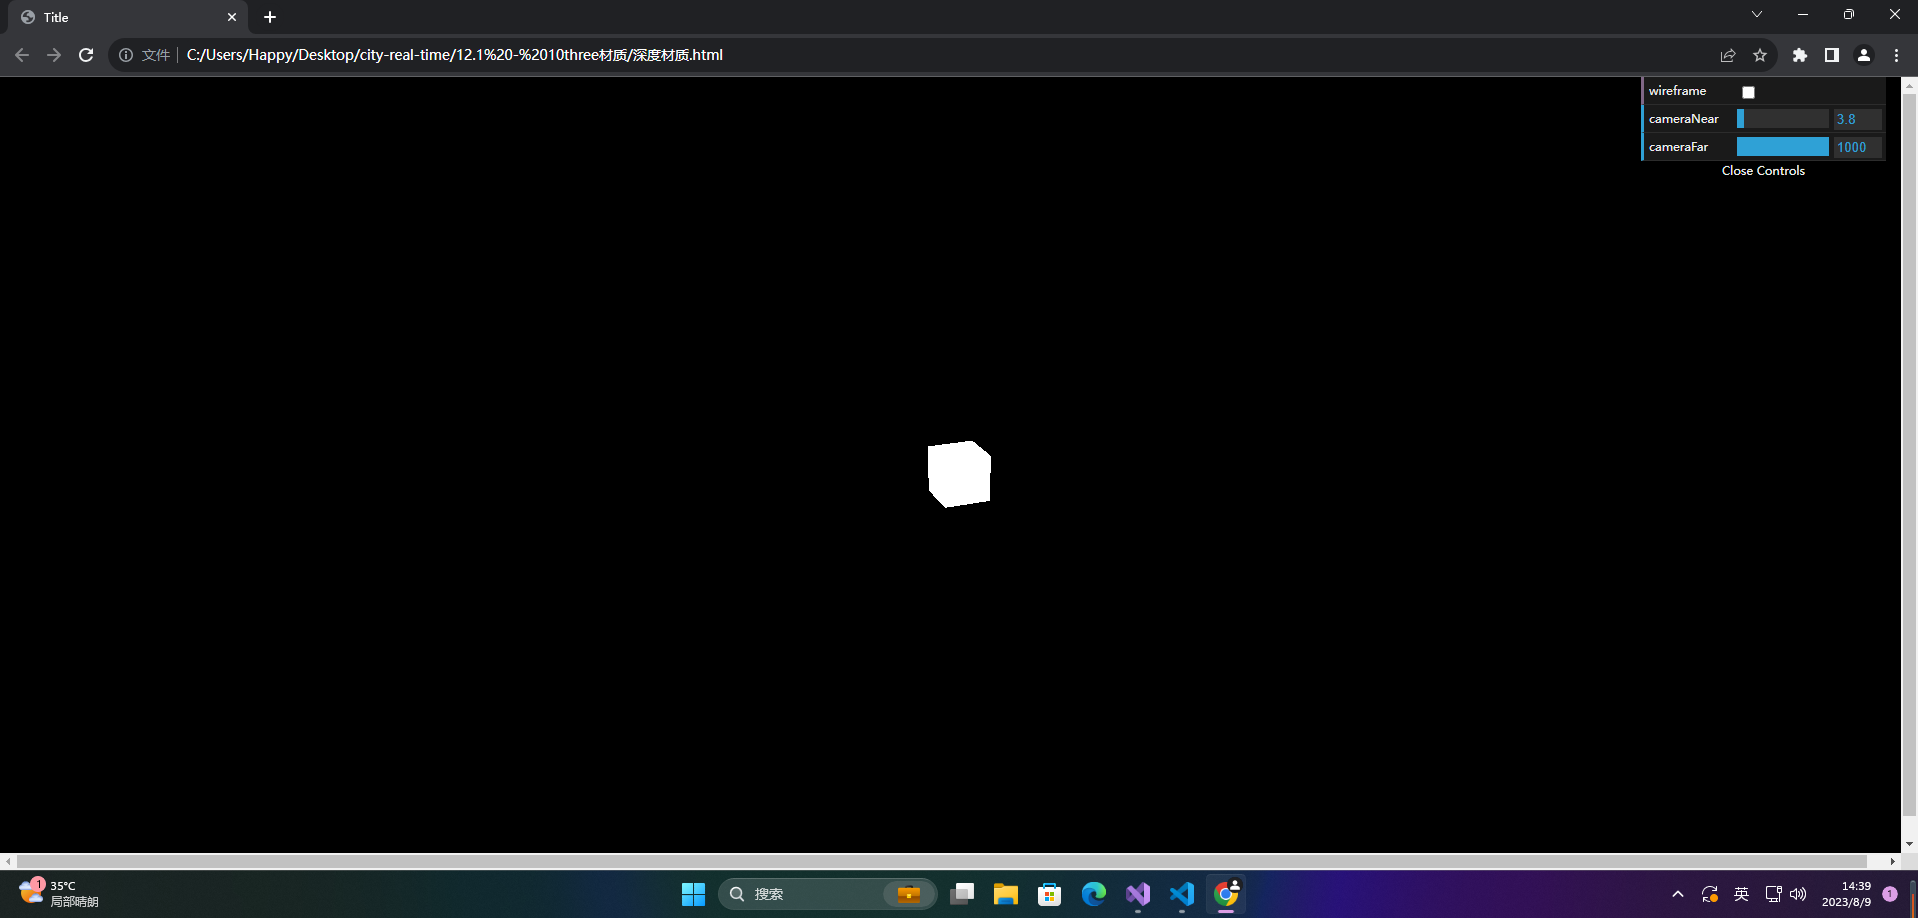
Task: Click the cameraFar value field 1000
Action: coord(1857,147)
